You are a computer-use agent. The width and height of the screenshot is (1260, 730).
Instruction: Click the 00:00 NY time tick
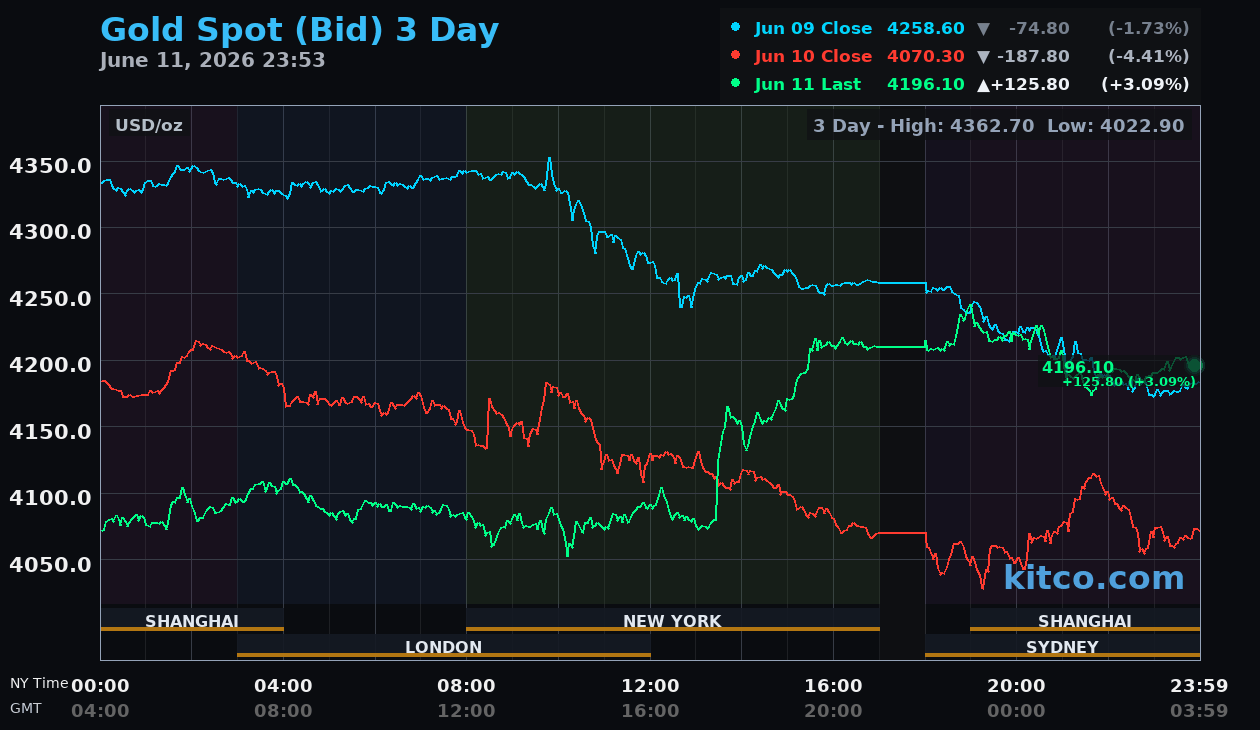(100, 686)
